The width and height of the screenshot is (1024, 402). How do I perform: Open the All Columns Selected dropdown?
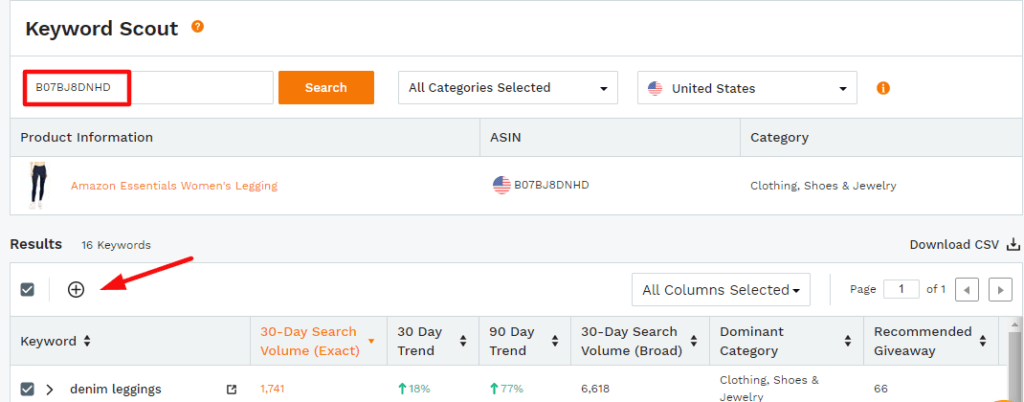pos(721,290)
